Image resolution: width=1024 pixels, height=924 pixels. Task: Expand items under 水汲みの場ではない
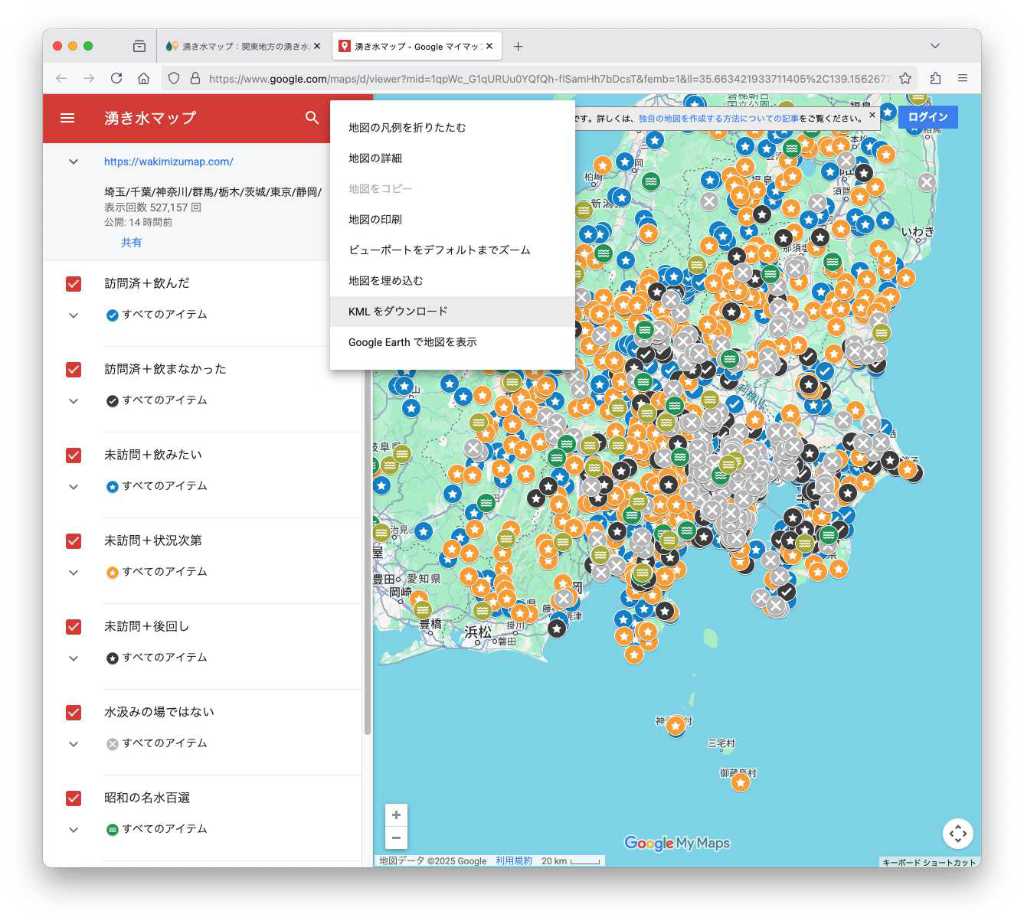(x=74, y=744)
